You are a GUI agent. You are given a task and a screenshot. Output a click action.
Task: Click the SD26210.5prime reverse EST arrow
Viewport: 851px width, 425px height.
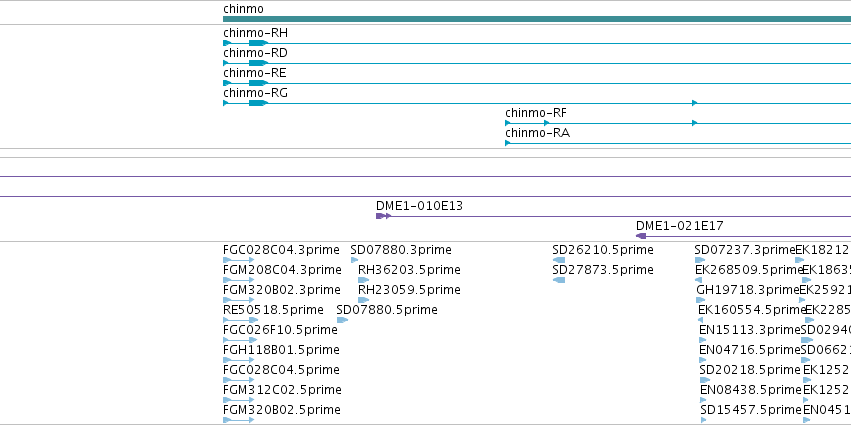click(558, 260)
